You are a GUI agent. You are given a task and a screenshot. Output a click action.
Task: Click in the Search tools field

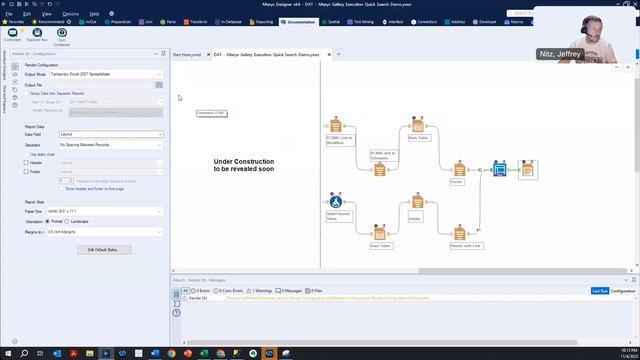(520, 13)
